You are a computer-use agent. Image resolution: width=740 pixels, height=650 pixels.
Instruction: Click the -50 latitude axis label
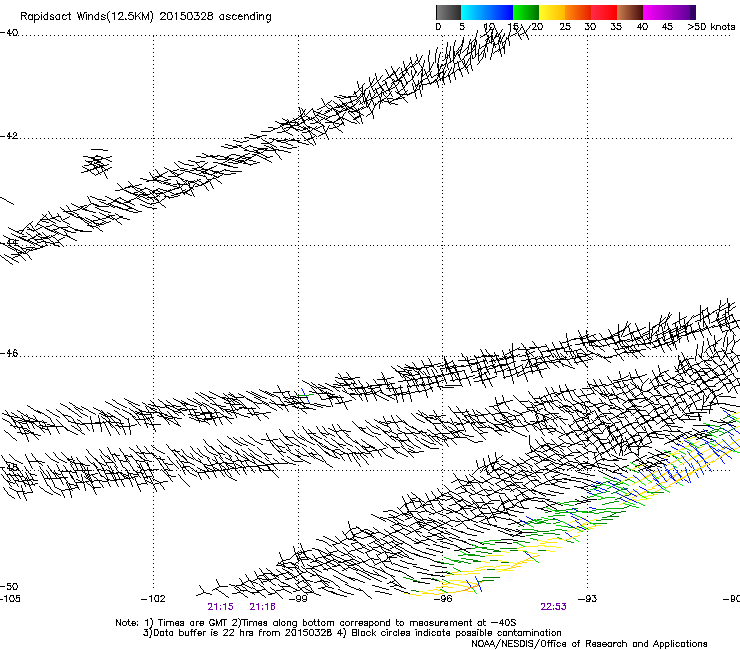[9, 587]
